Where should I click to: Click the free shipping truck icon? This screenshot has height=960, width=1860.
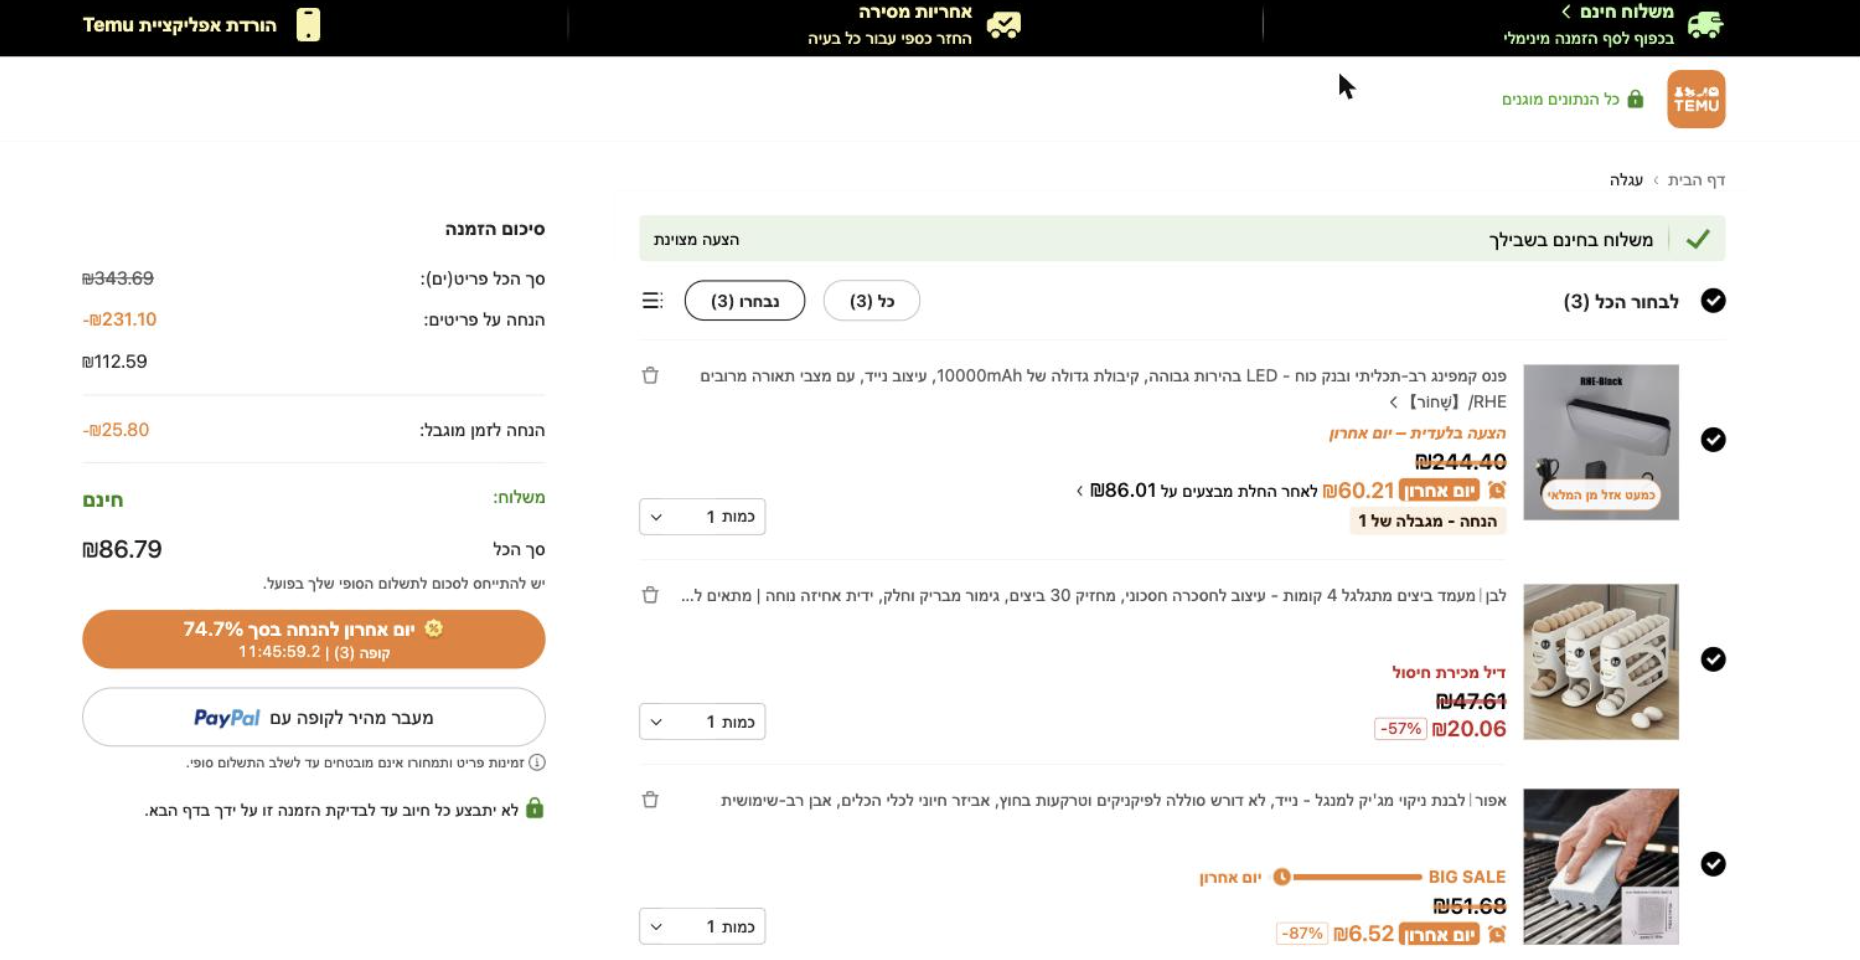coord(1705,25)
